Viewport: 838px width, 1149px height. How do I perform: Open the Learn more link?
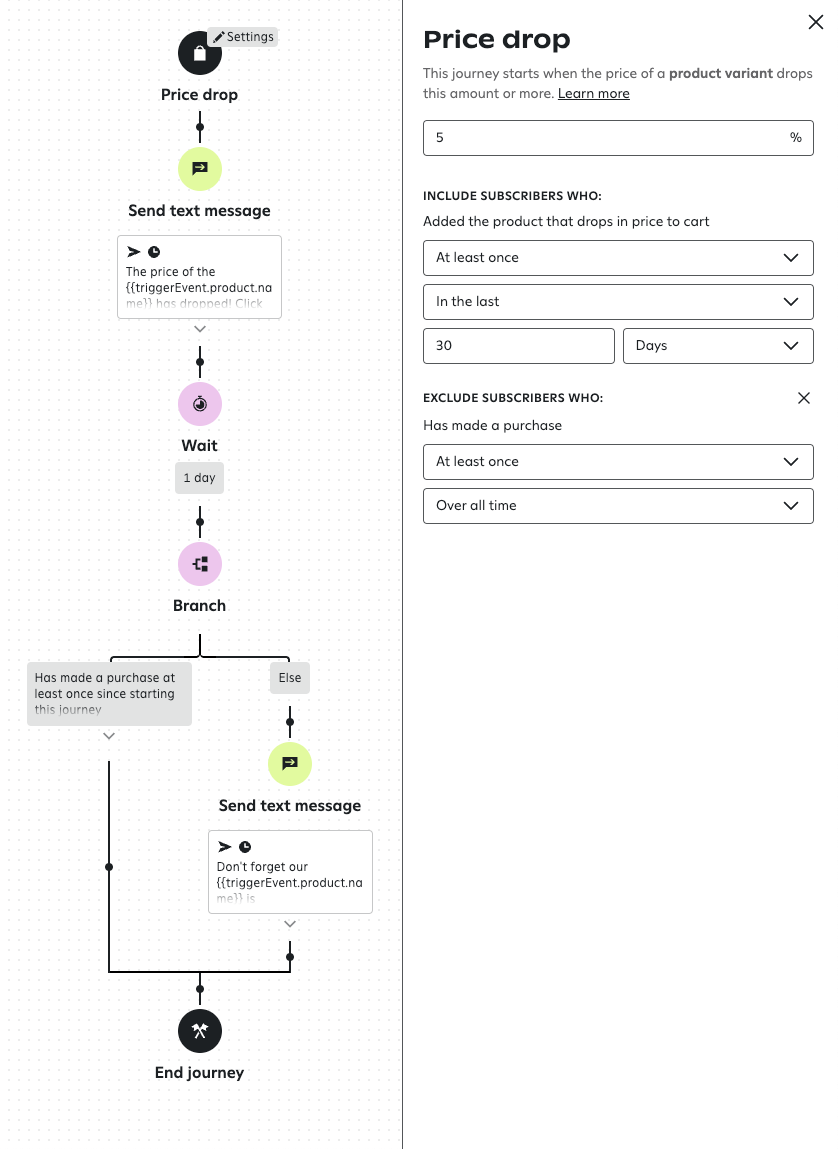[x=594, y=93]
